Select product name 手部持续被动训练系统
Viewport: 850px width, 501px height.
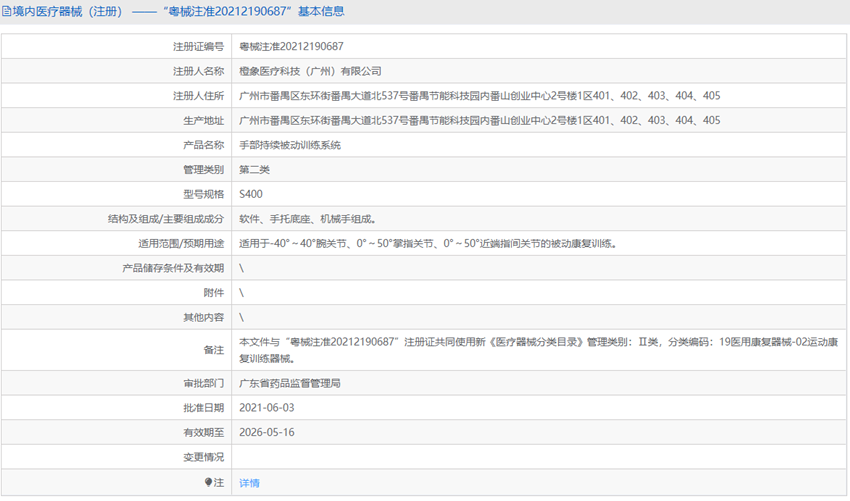[x=290, y=145]
